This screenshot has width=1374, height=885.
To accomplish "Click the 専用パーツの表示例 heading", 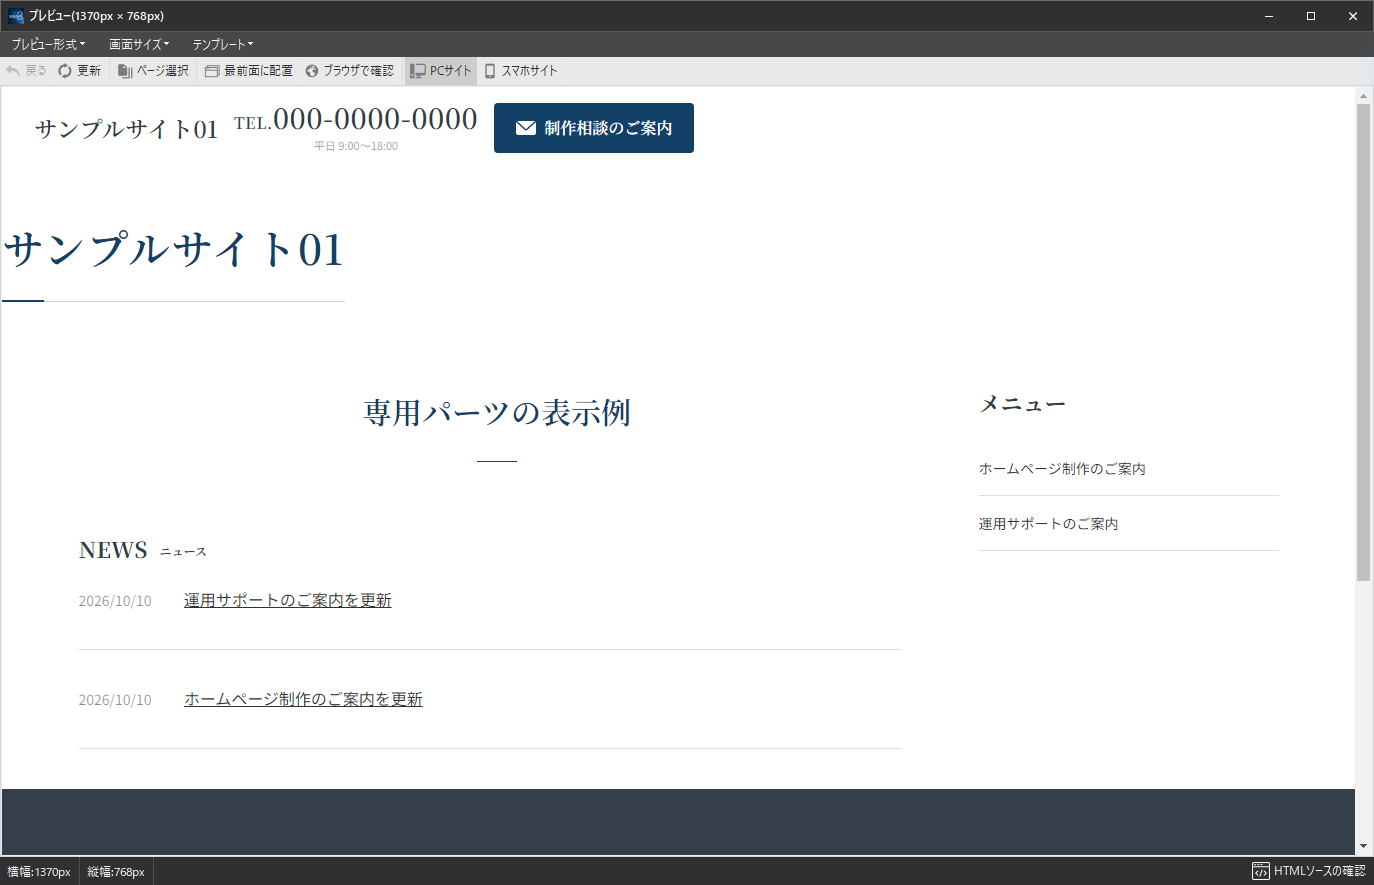I will pyautogui.click(x=497, y=413).
